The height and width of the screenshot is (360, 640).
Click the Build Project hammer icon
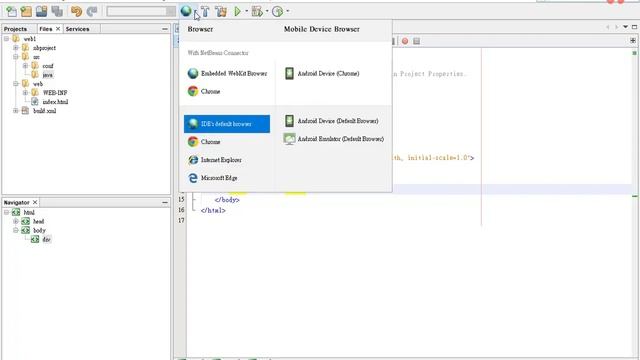(205, 11)
